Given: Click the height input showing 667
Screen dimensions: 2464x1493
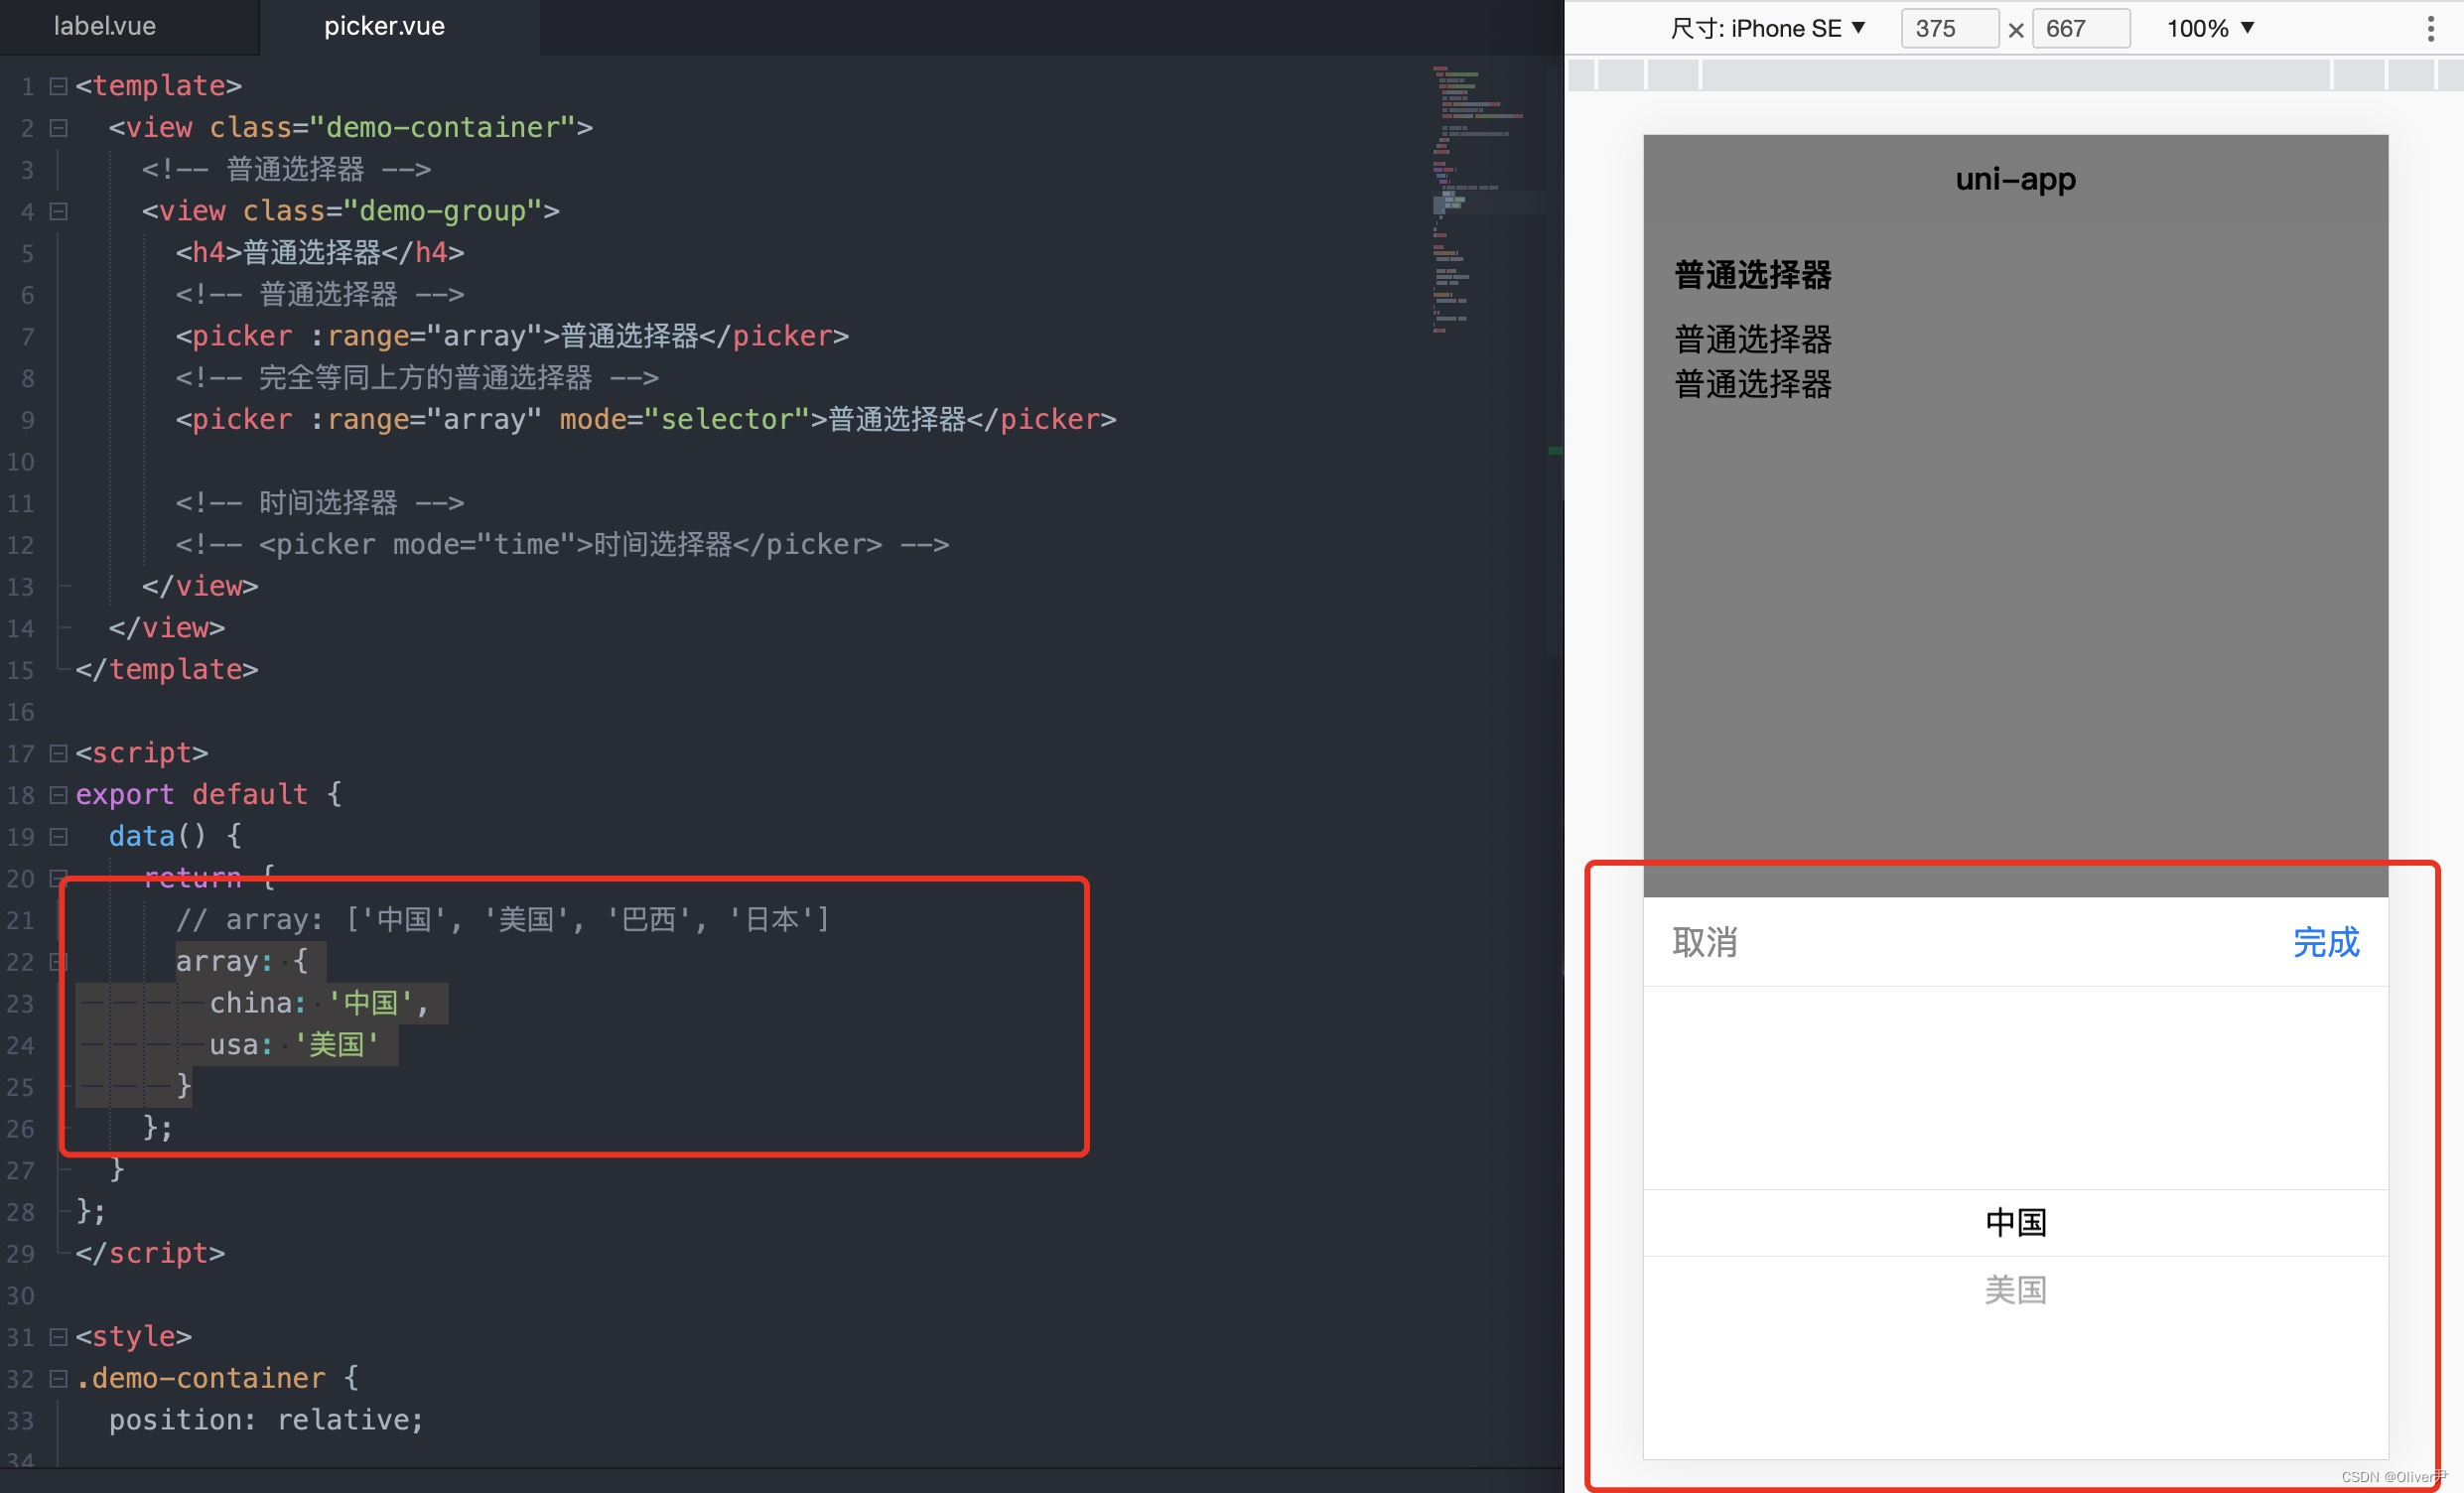Looking at the screenshot, I should [2080, 28].
